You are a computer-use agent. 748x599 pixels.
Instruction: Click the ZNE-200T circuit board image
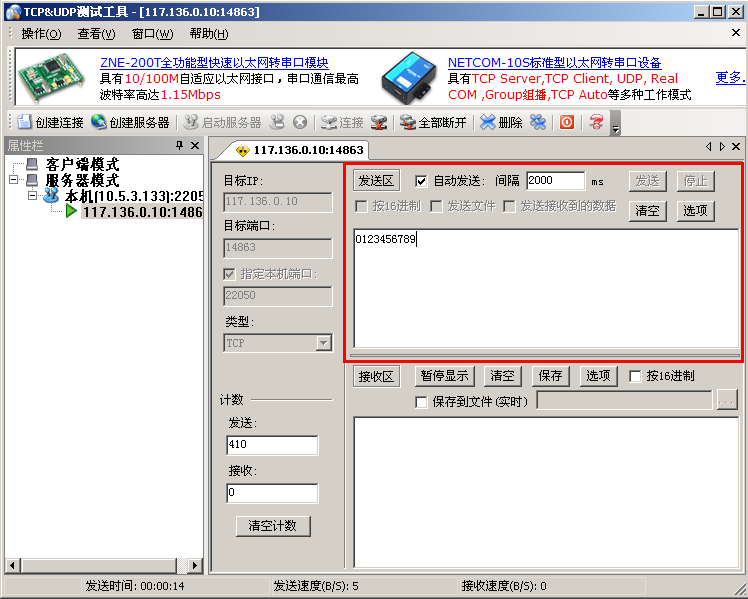(51, 76)
